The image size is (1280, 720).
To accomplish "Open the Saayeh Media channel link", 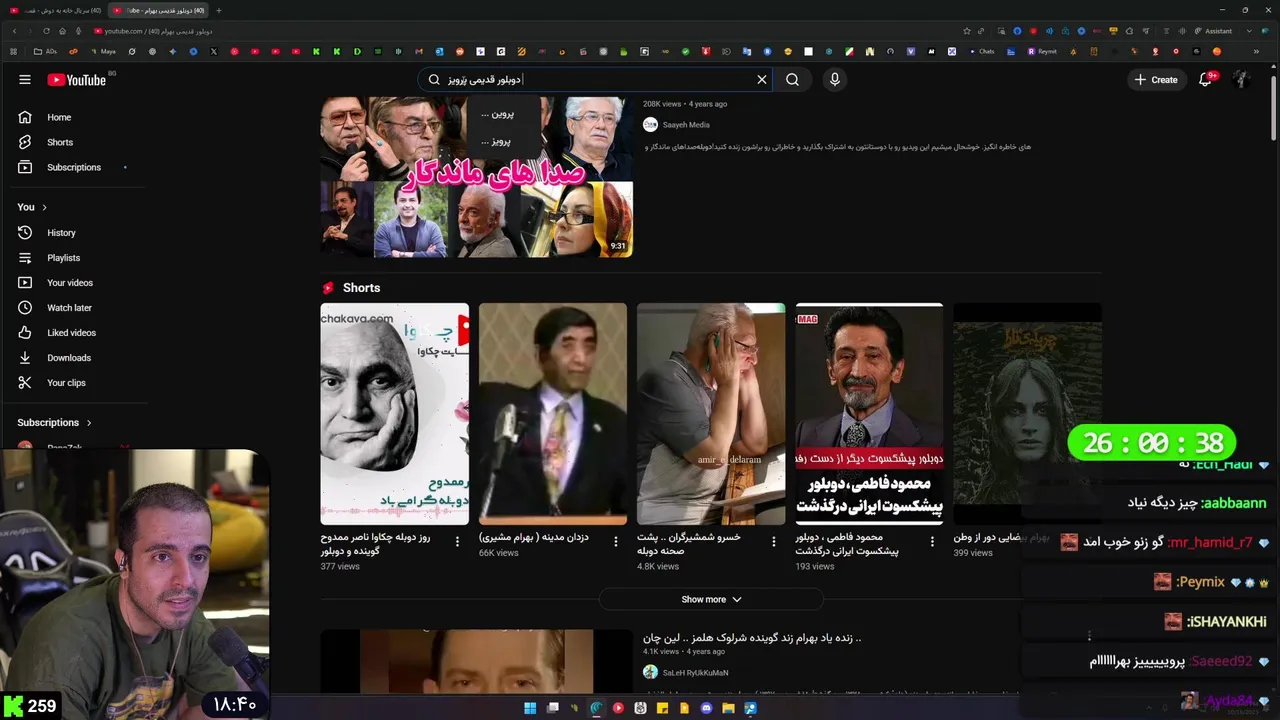I will tap(686, 125).
